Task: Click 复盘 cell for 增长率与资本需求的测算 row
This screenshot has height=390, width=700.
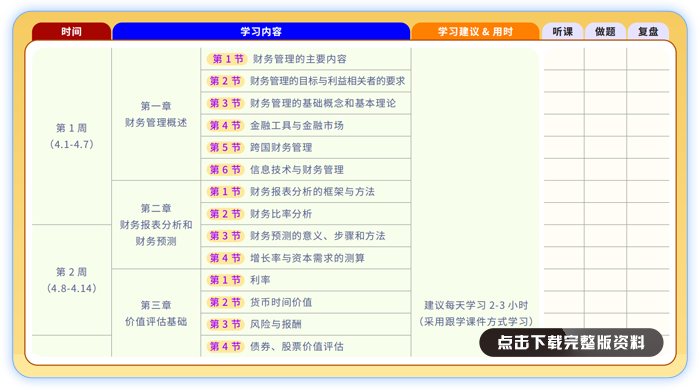Action: point(648,258)
